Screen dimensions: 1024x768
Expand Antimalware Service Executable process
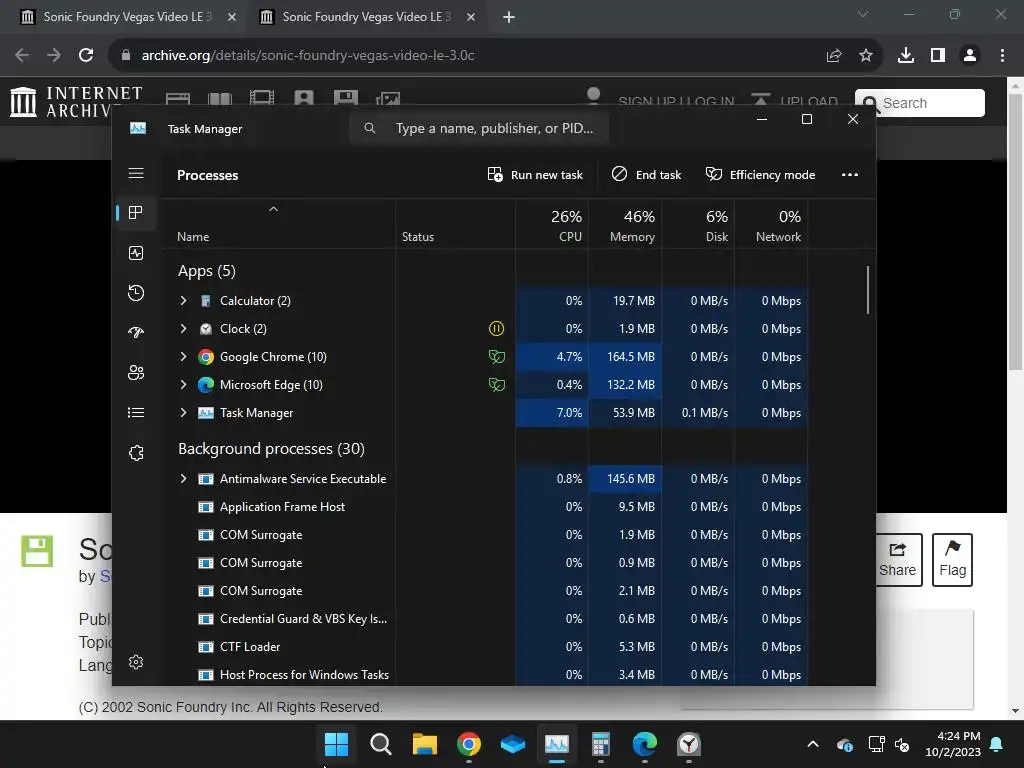184,479
